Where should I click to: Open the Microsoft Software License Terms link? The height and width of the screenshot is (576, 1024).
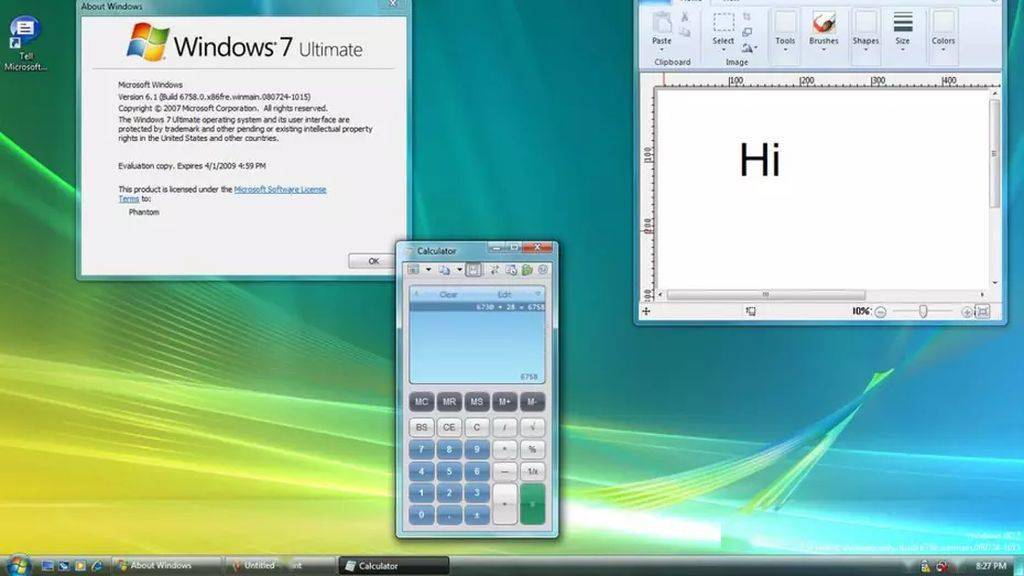(280, 189)
